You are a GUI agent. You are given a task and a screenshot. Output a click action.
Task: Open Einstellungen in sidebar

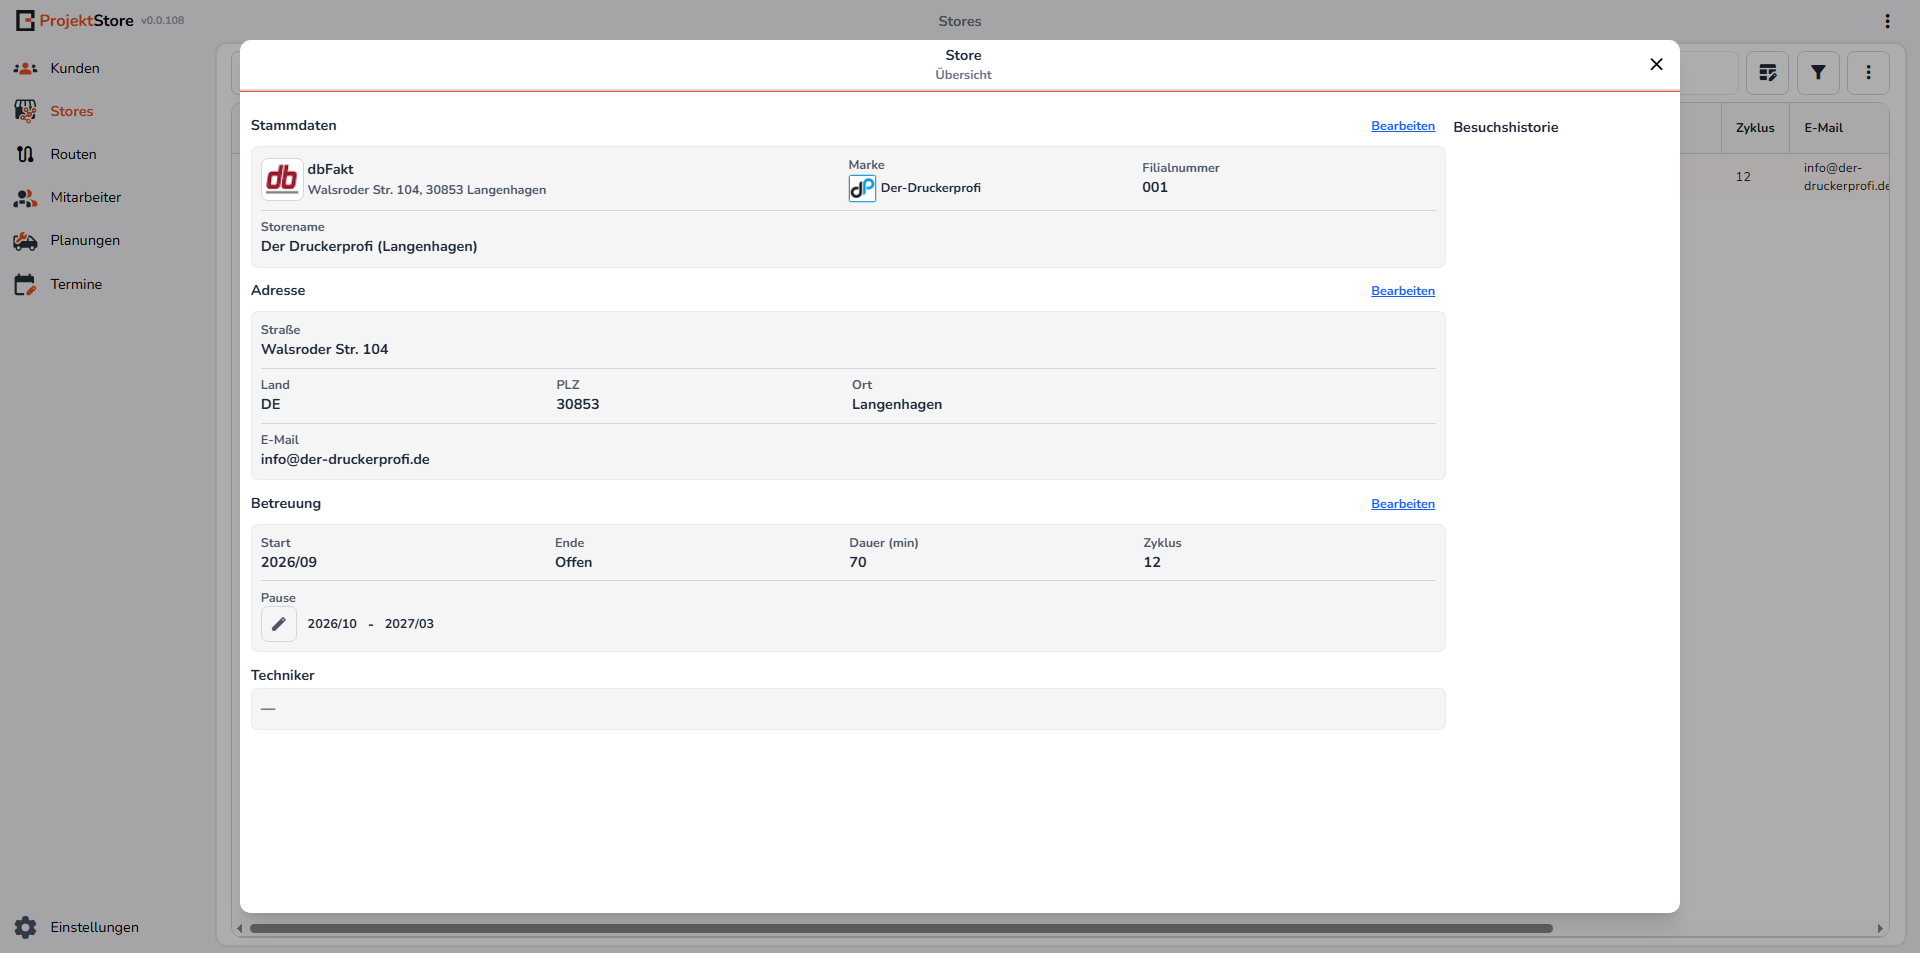[x=95, y=927]
